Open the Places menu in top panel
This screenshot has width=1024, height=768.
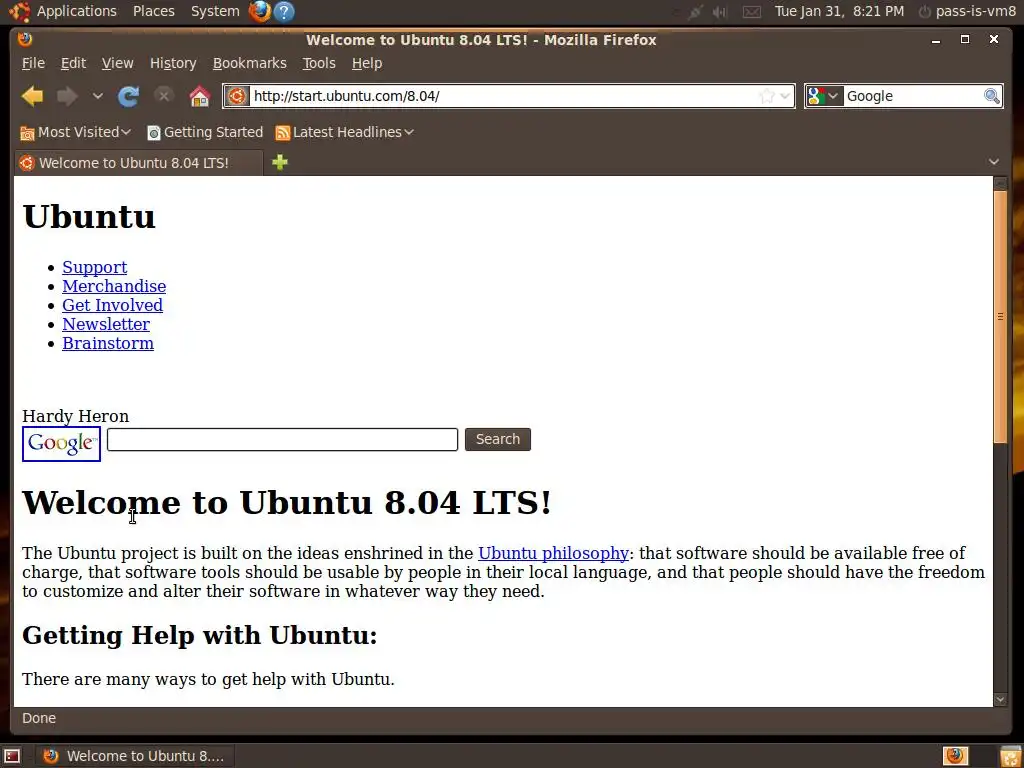(153, 11)
